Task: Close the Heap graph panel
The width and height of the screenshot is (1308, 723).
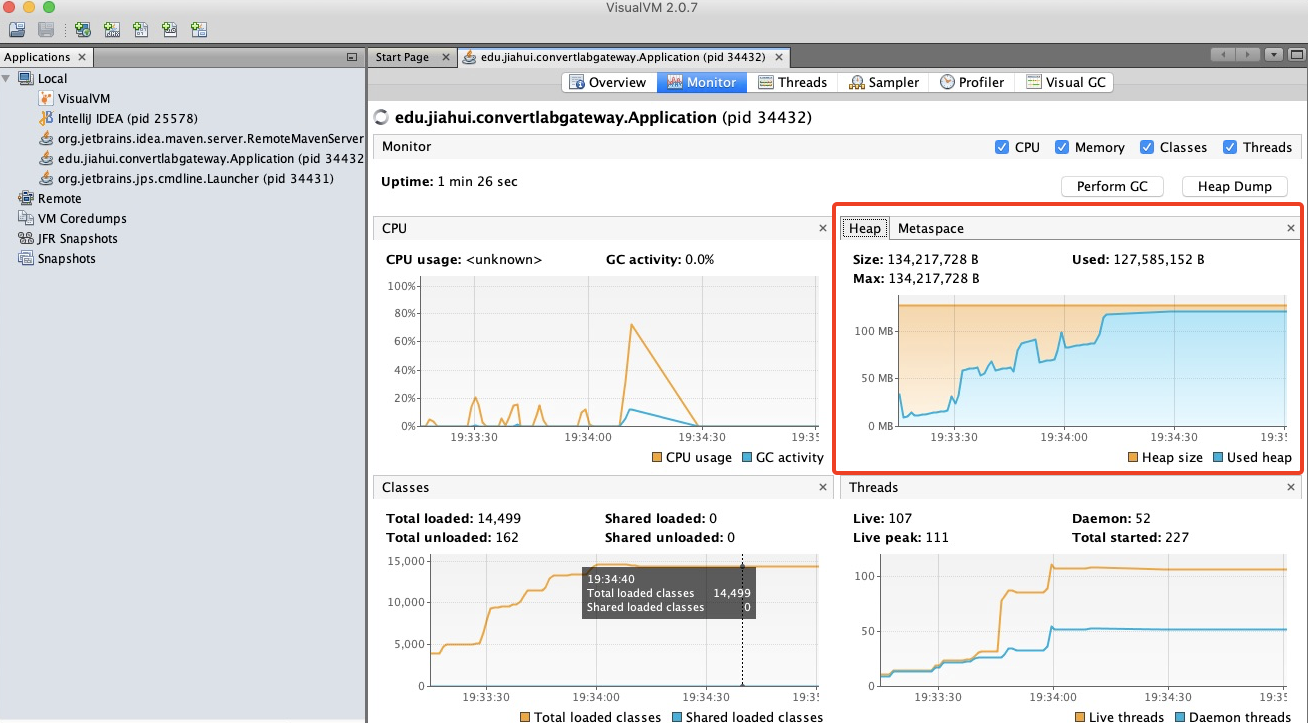Action: coord(1290,229)
